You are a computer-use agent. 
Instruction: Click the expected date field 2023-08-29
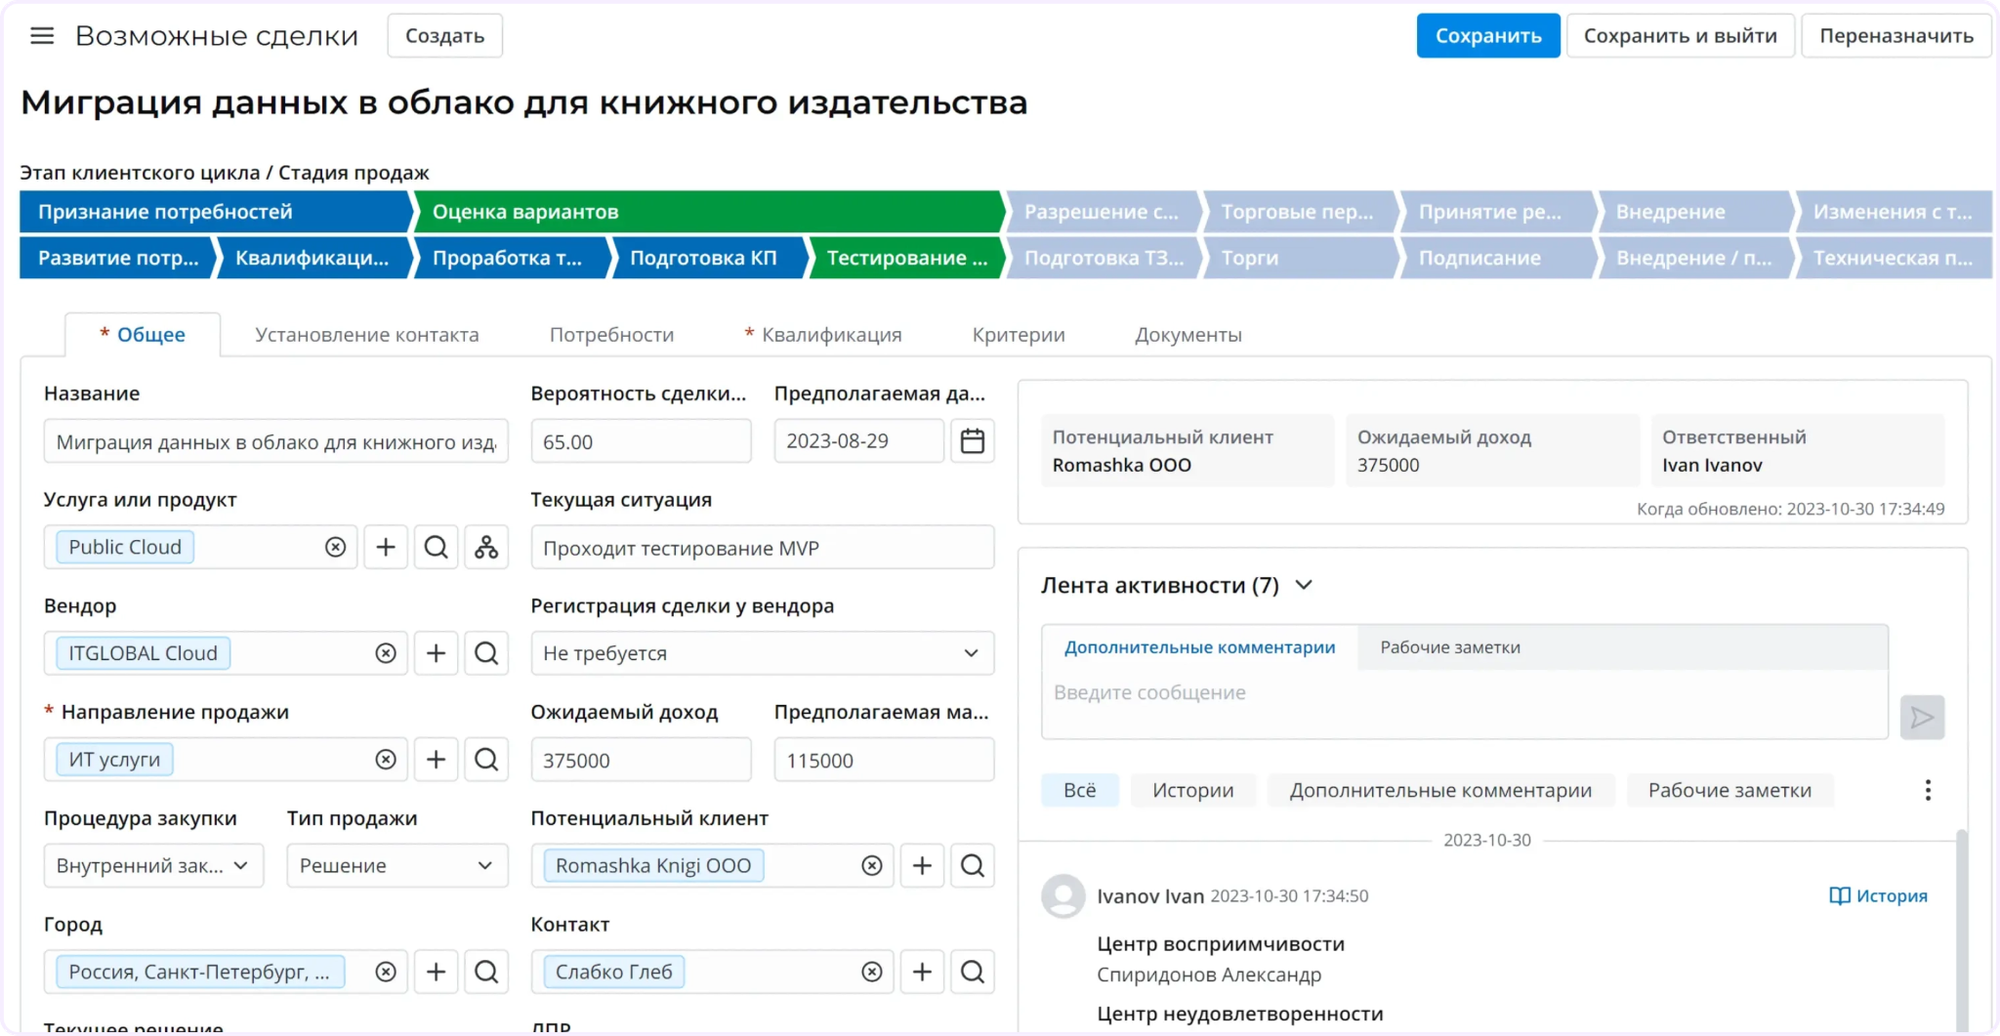859,441
